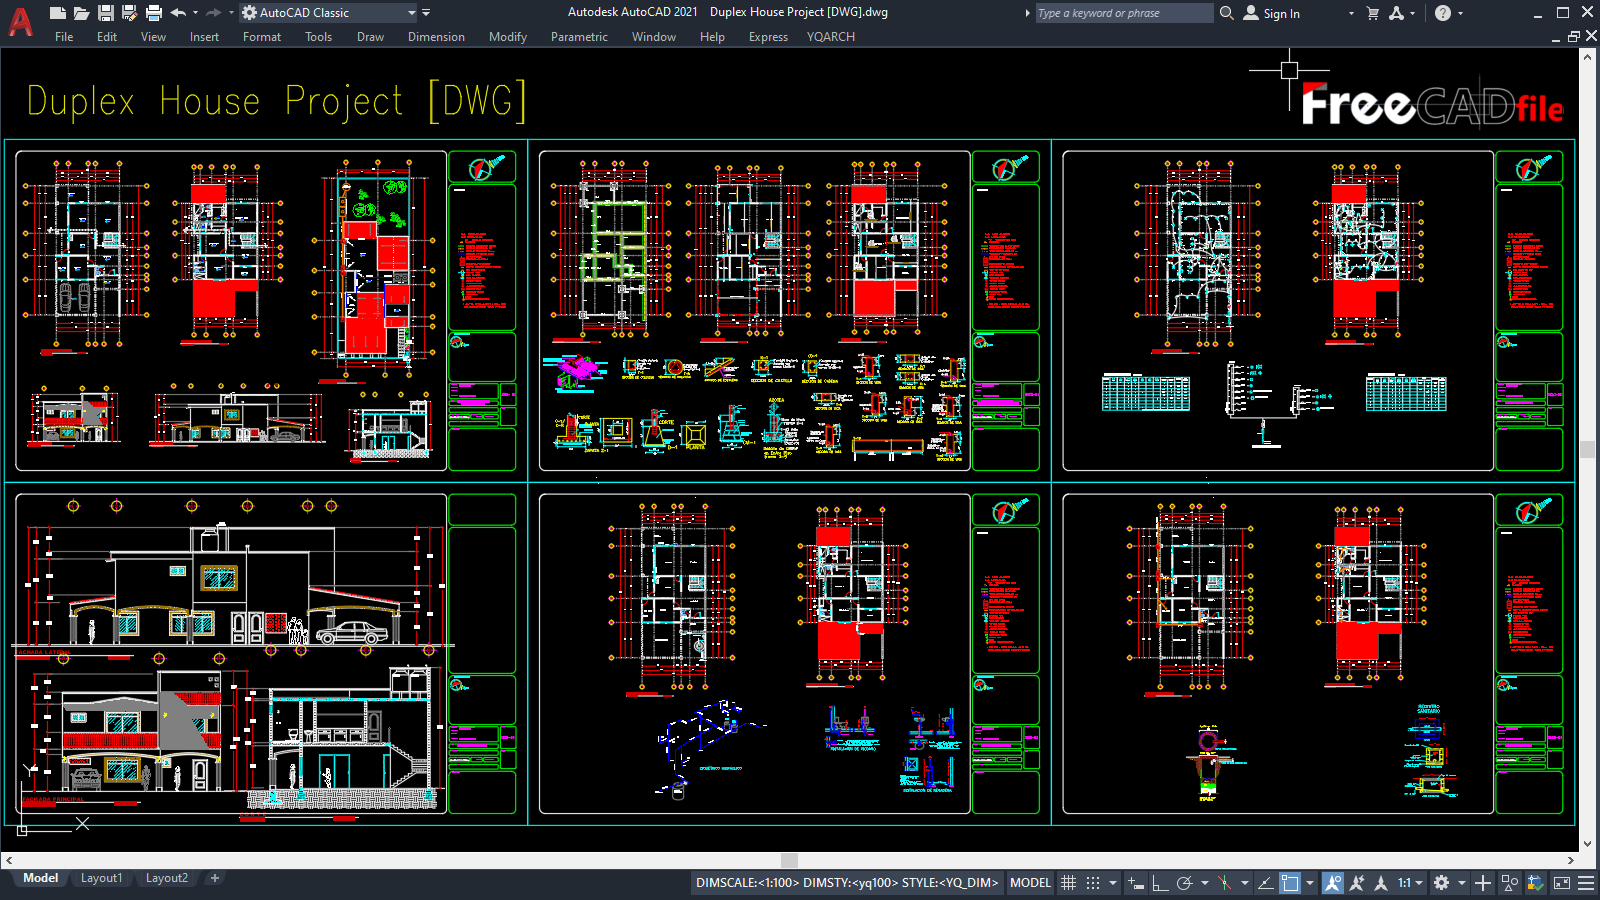The image size is (1600, 900).
Task: Open snap mode settings dropdown arrow
Action: click(x=1113, y=883)
